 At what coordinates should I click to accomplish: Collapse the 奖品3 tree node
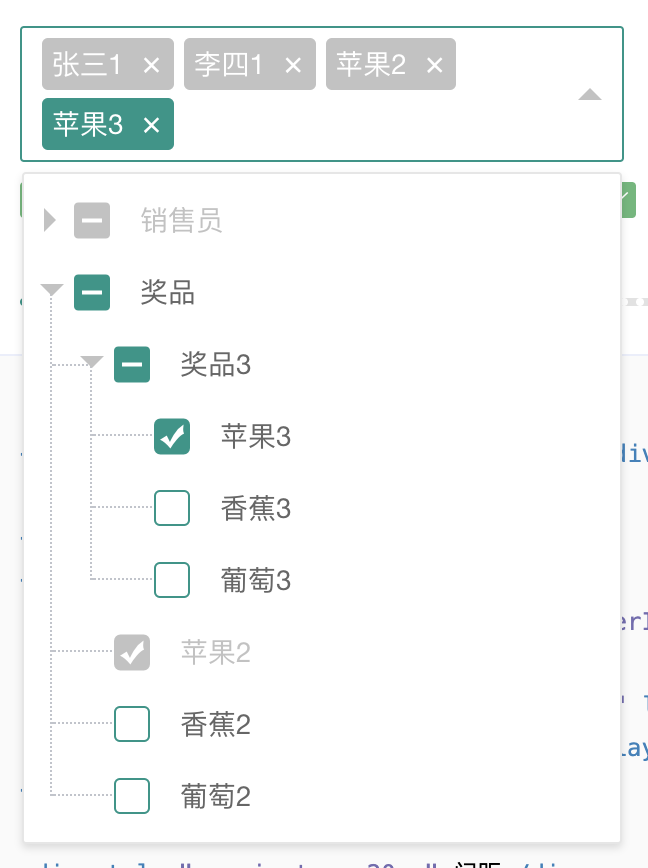pos(92,362)
